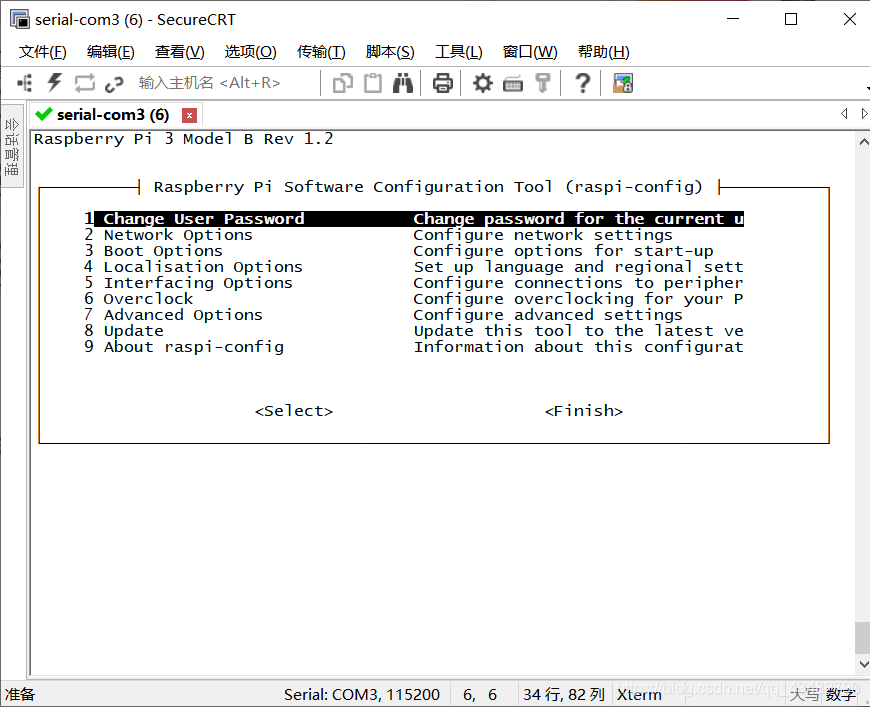Open the Session Manager toolbar icon
This screenshot has width=870, height=707.
[x=24, y=83]
